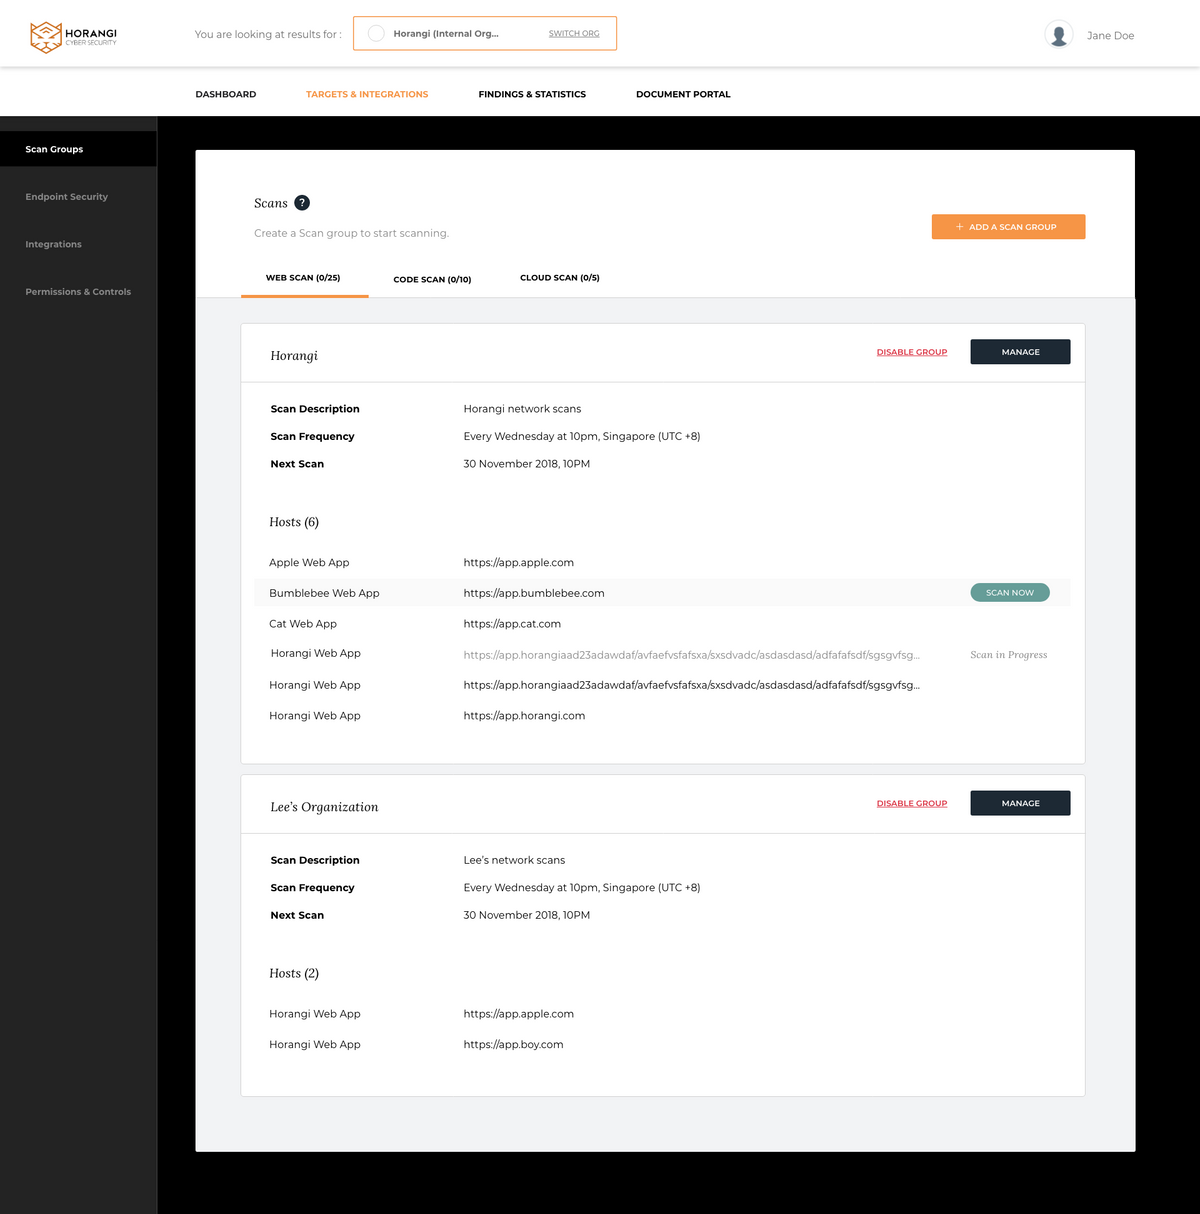The image size is (1200, 1214).
Task: Select the organization radio circle in the org field
Action: click(x=375, y=33)
